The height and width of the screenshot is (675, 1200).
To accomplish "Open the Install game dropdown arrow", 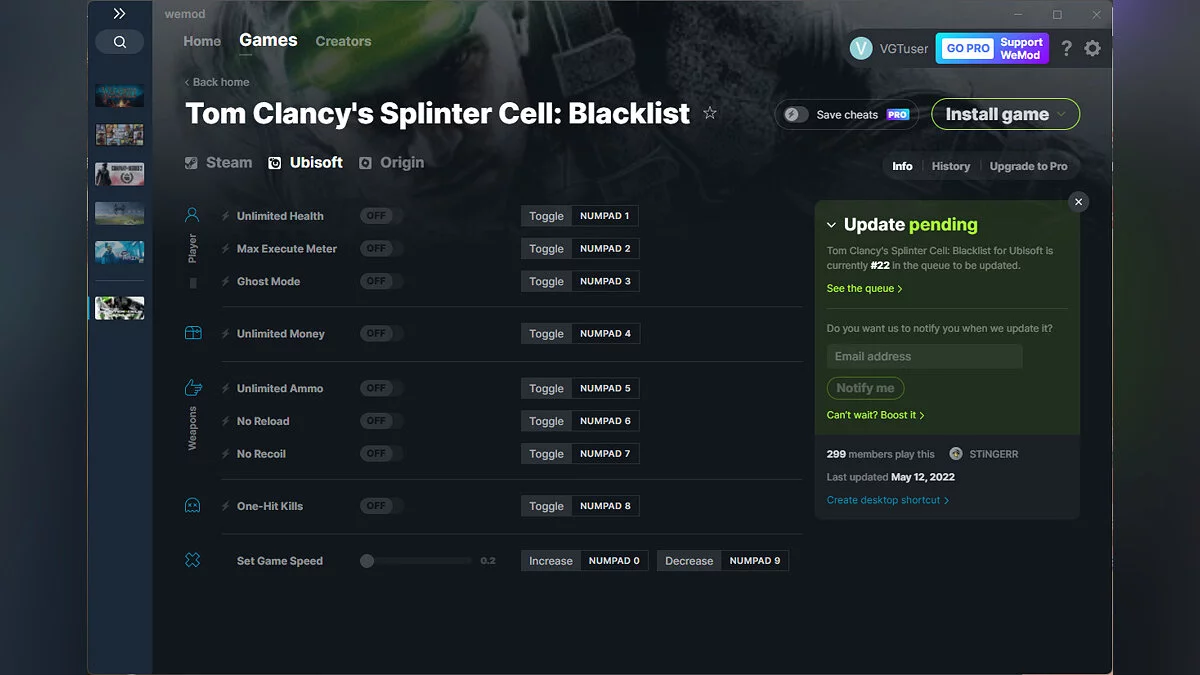I will click(1062, 114).
